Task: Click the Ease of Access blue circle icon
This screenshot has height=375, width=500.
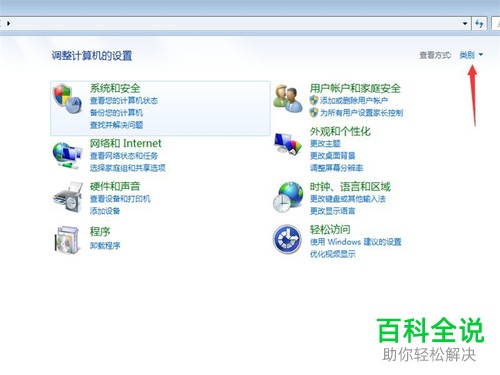Action: click(287, 239)
